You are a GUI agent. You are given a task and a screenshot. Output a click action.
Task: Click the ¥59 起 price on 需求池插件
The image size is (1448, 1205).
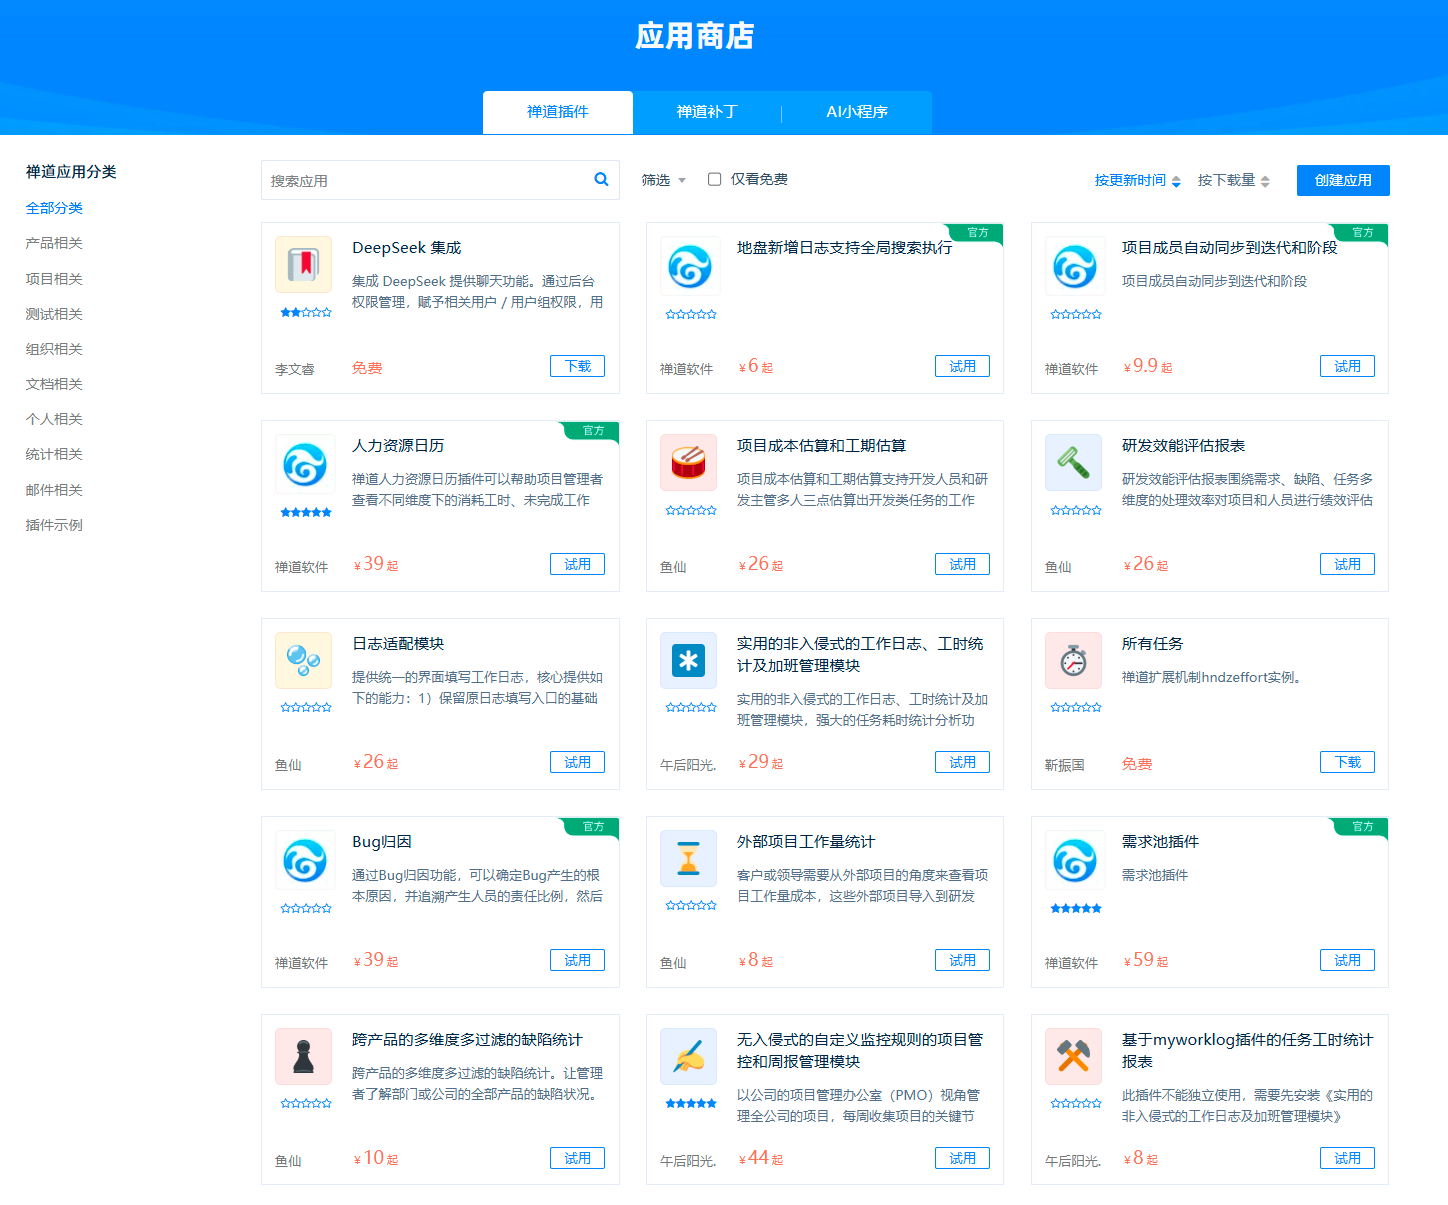1146,960
